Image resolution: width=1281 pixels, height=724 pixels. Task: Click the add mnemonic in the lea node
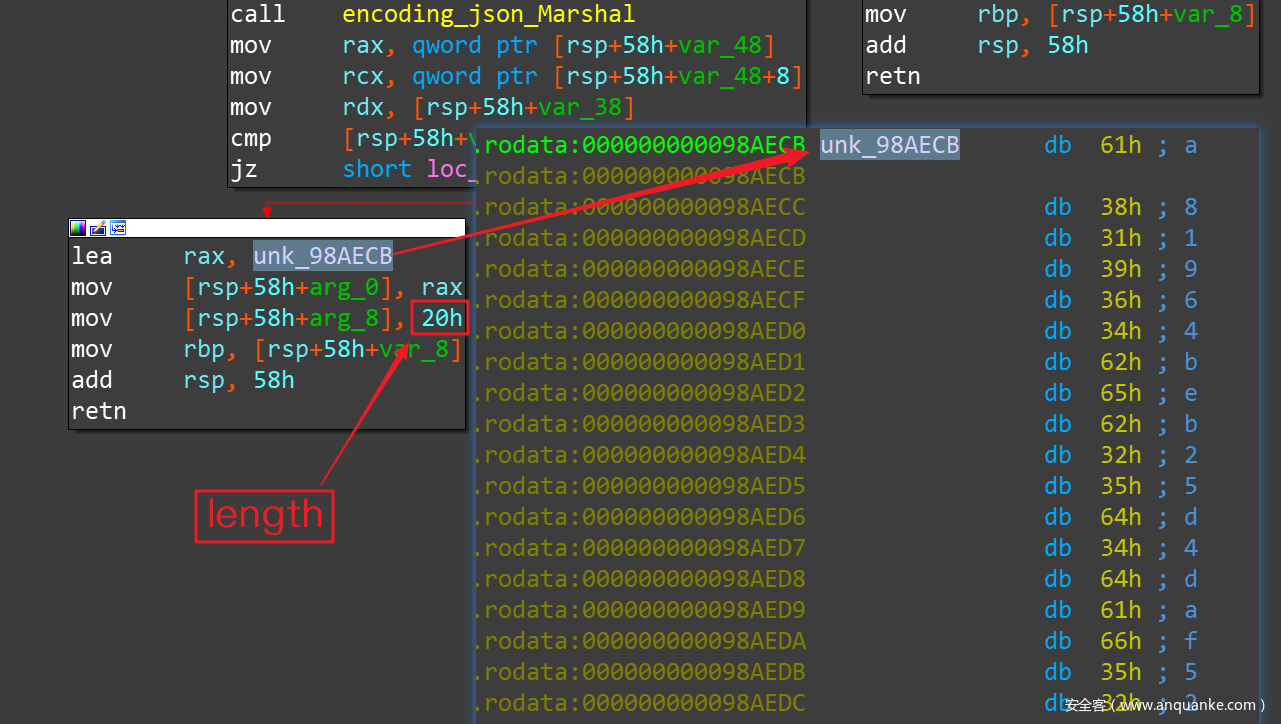coord(92,380)
